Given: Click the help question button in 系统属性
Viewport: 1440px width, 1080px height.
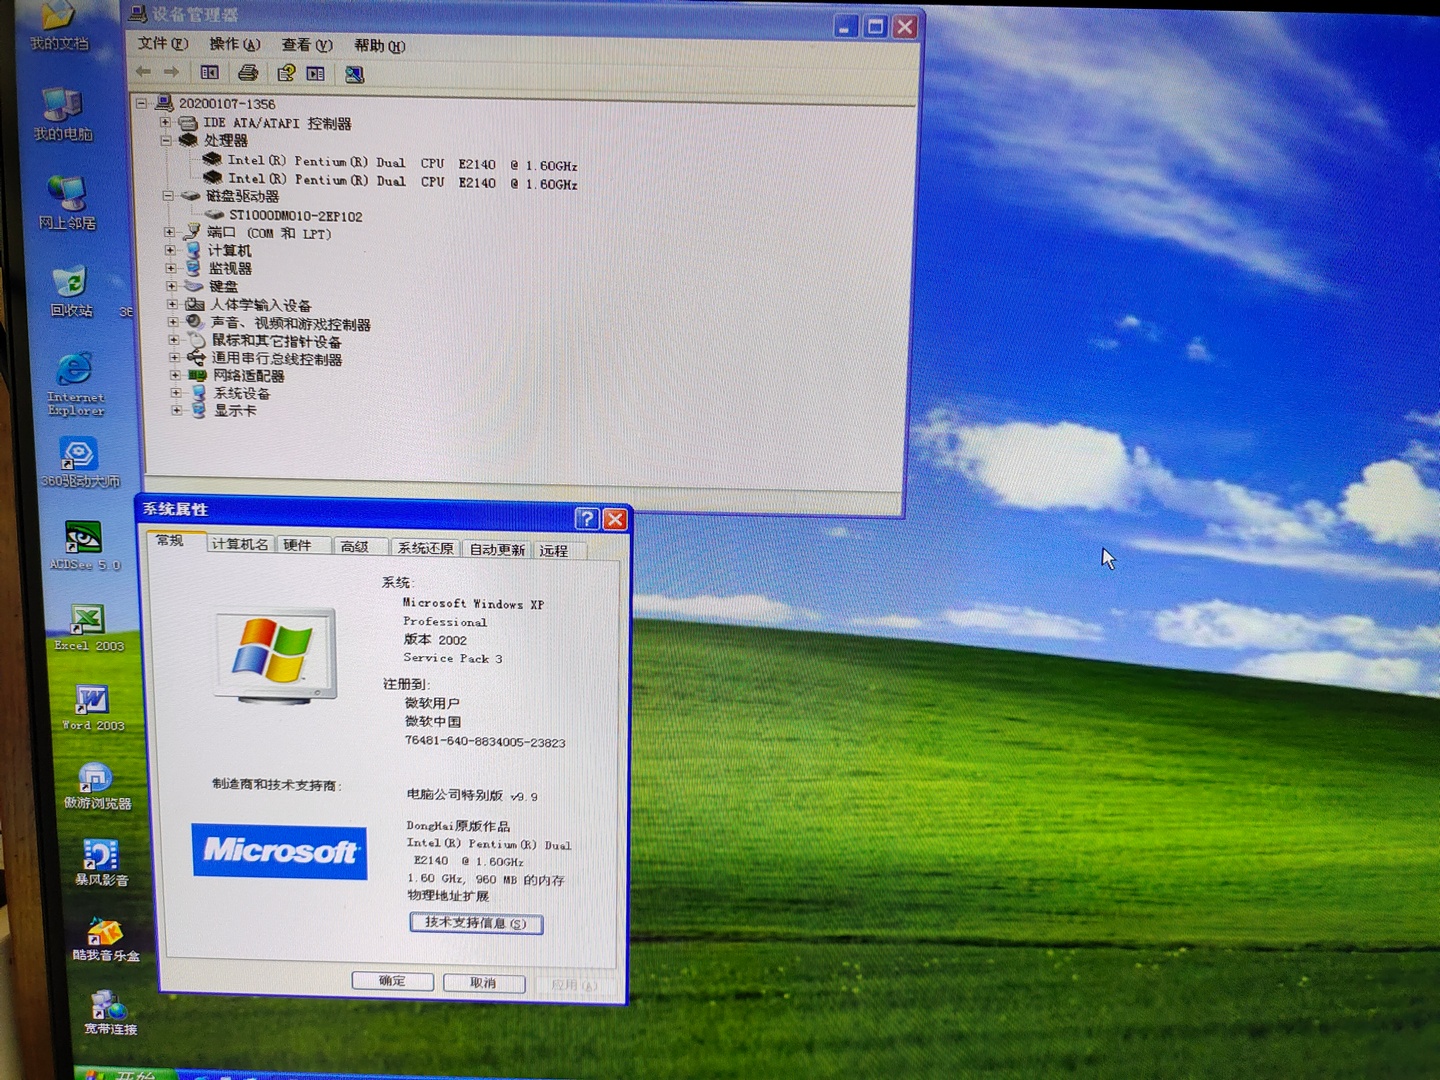Looking at the screenshot, I should click(587, 518).
